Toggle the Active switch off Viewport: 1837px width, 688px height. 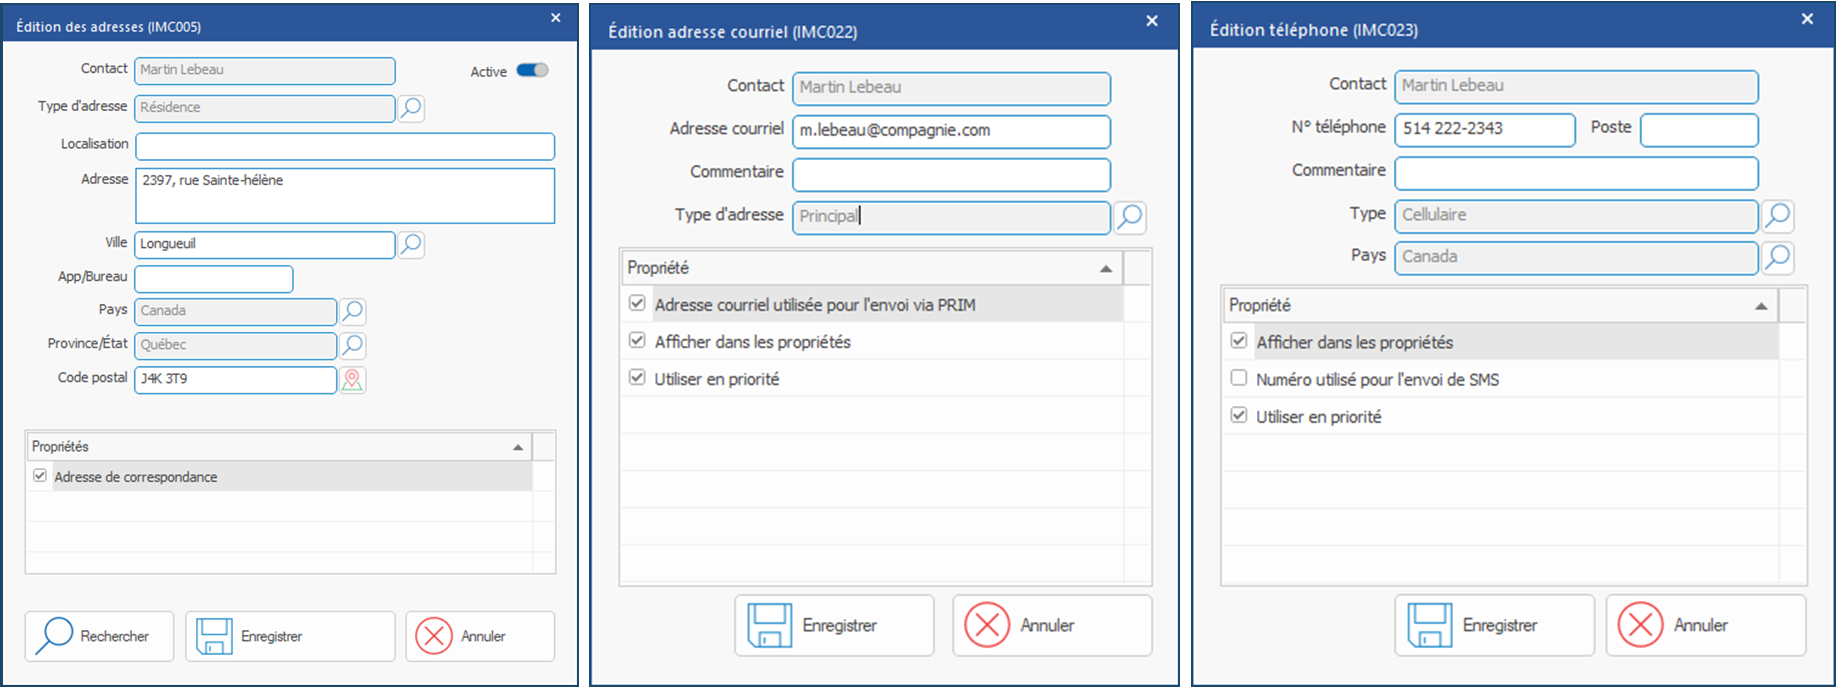[532, 71]
